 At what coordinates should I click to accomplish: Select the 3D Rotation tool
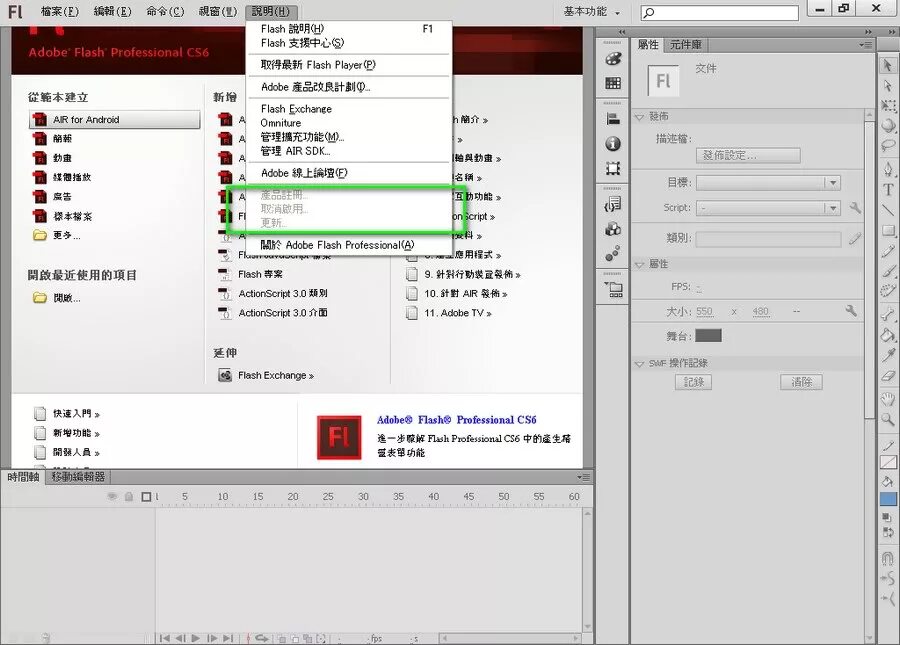888,125
